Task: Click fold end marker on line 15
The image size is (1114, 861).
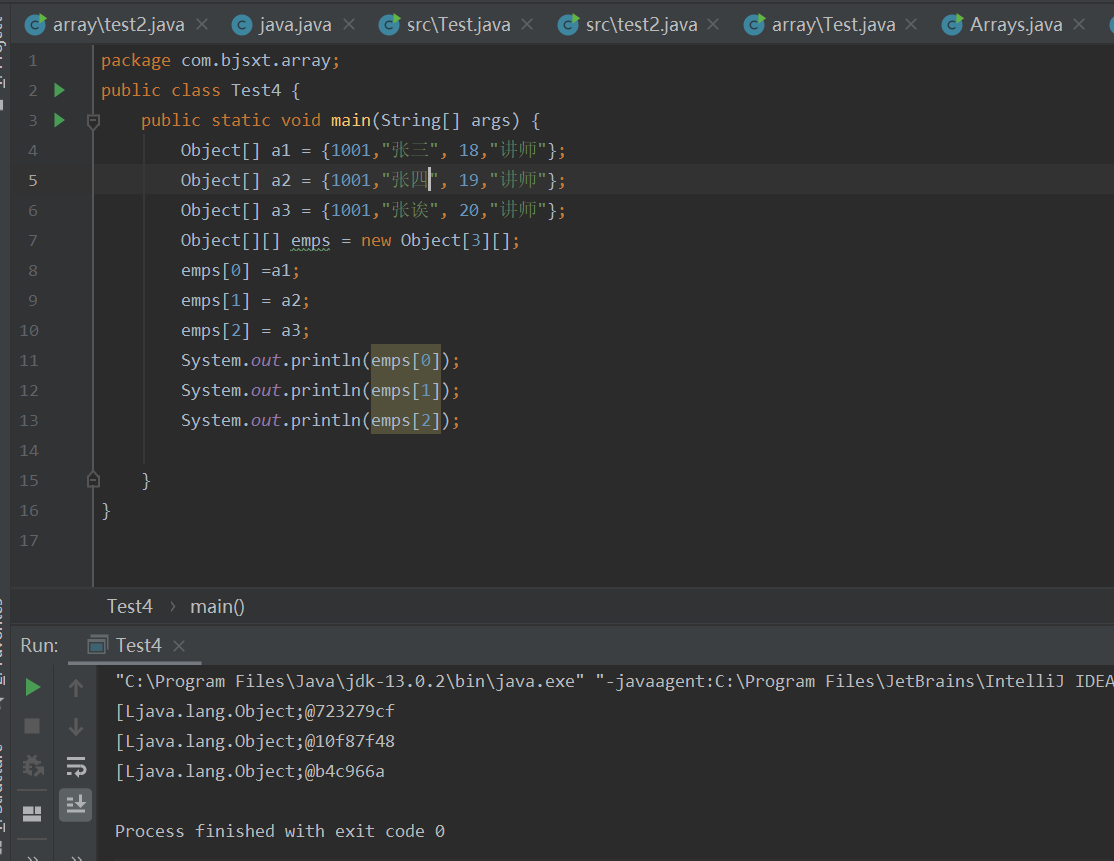Action: [93, 480]
